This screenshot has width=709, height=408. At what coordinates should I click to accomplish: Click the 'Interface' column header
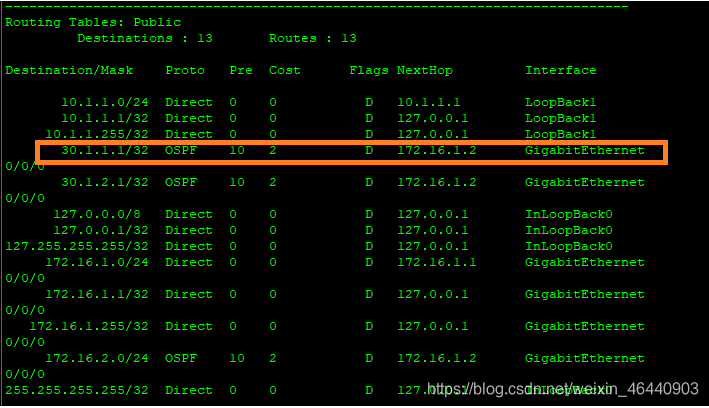(x=561, y=71)
